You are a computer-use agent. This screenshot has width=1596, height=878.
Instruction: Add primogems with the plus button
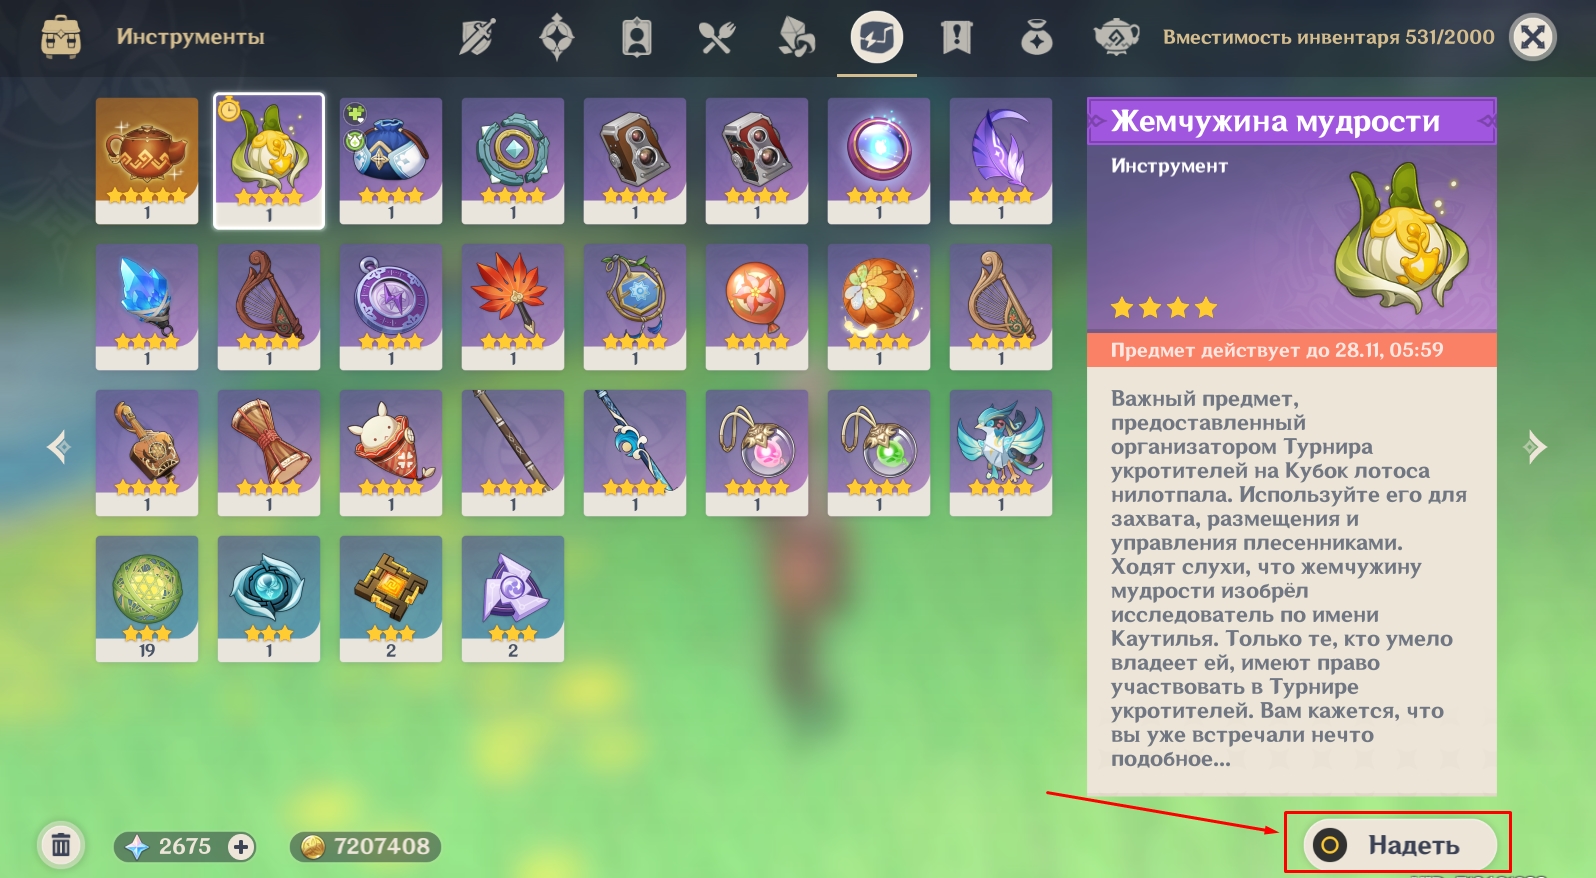[x=240, y=847]
